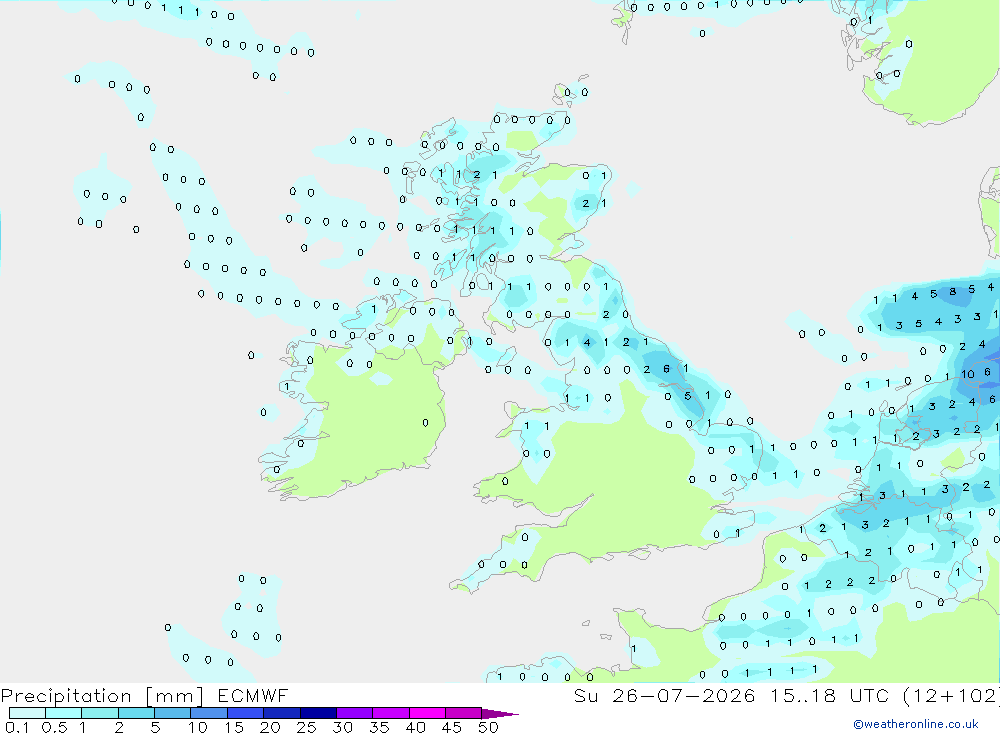Click the '[mm]' unit label

click(x=174, y=695)
